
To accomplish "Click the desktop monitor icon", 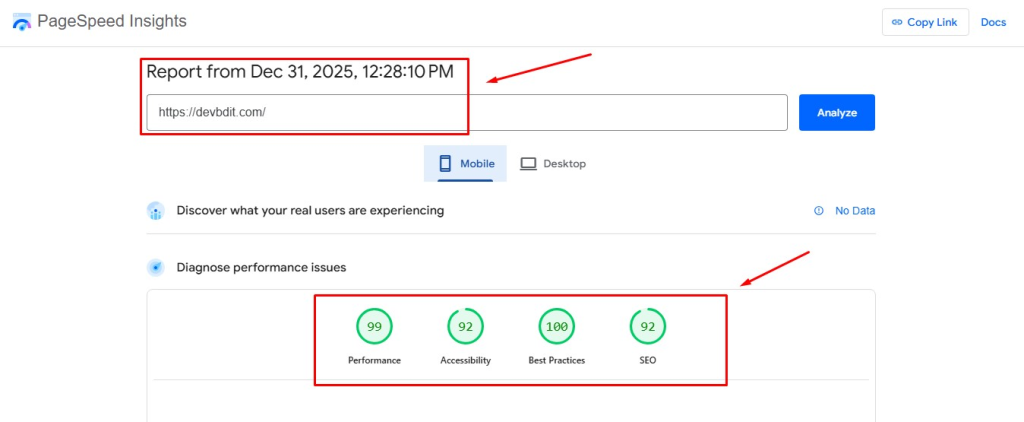I will (528, 164).
